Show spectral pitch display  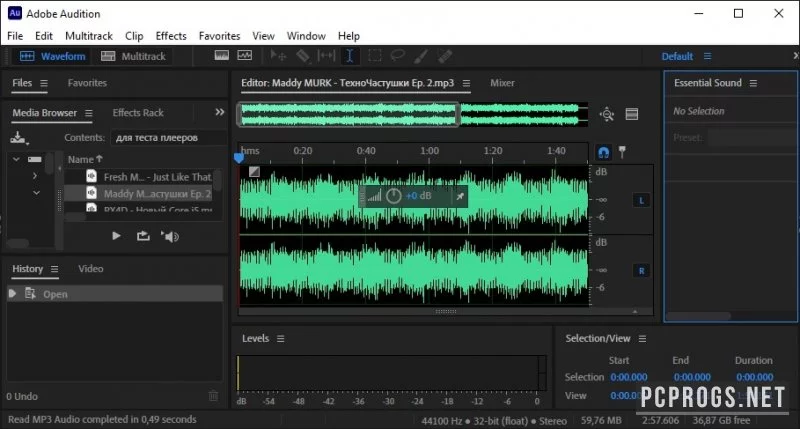pyautogui.click(x=244, y=56)
